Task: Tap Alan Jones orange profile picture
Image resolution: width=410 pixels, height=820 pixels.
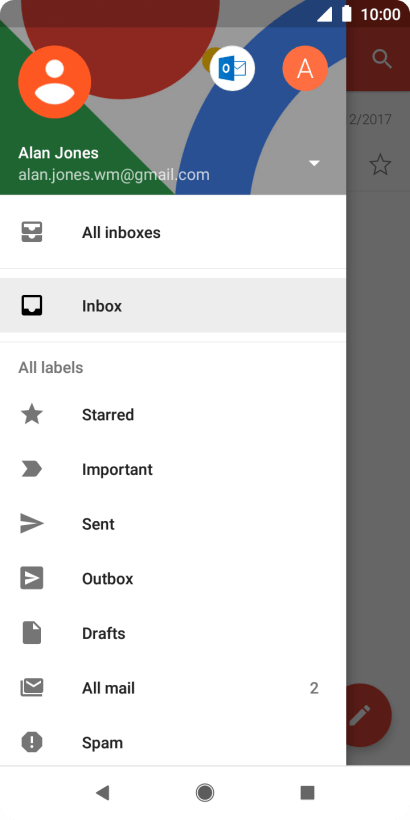Action: (55, 82)
